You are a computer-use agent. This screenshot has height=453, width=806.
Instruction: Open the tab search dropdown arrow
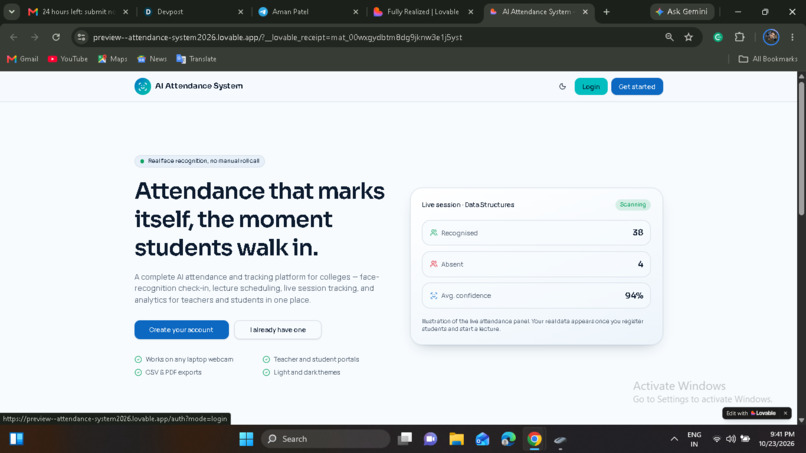(x=11, y=11)
